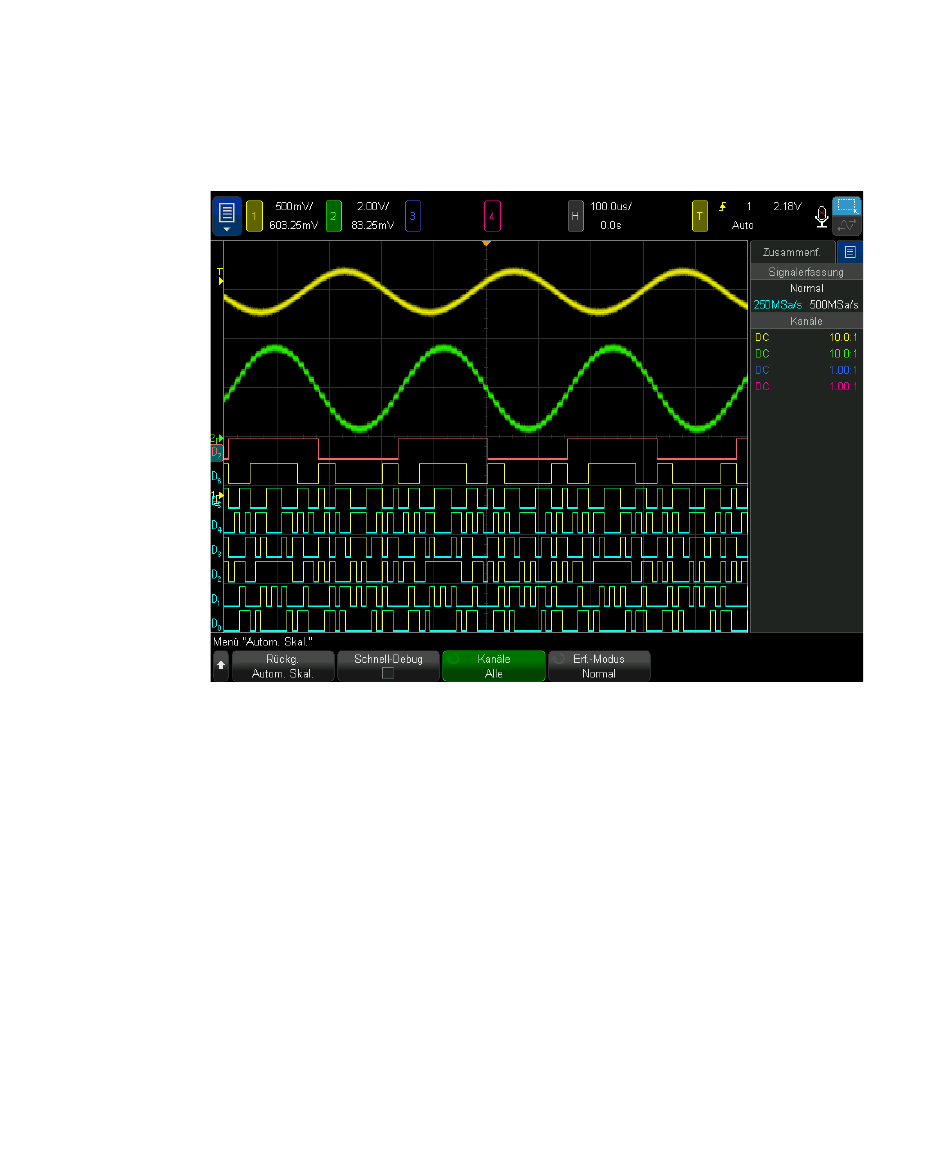Screen dimensions: 950x1165
Task: Open the main menu icon at top left
Action: tap(226, 211)
